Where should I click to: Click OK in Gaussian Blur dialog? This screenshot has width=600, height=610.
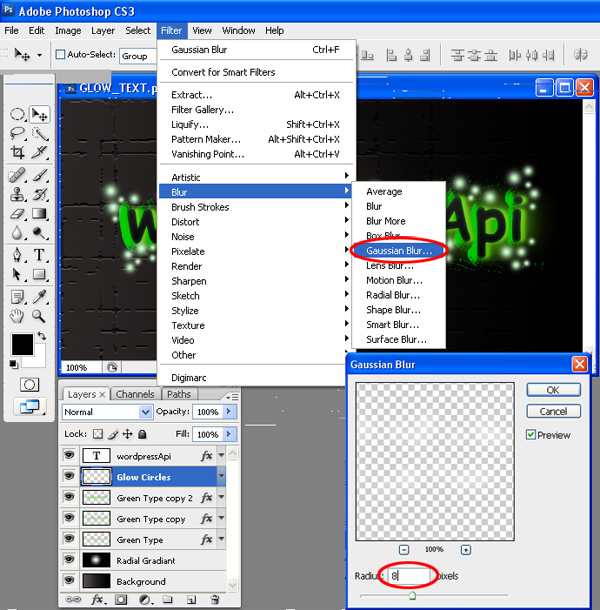(553, 390)
